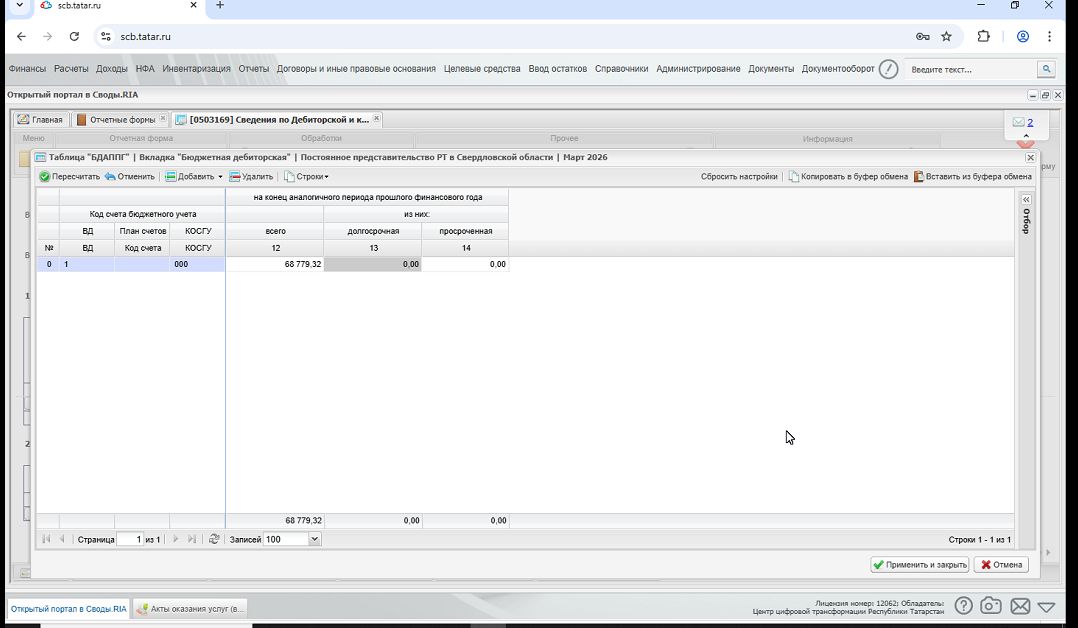This screenshot has width=1078, height=628.
Task: Click Применить и закрыть button
Action: (x=920, y=565)
